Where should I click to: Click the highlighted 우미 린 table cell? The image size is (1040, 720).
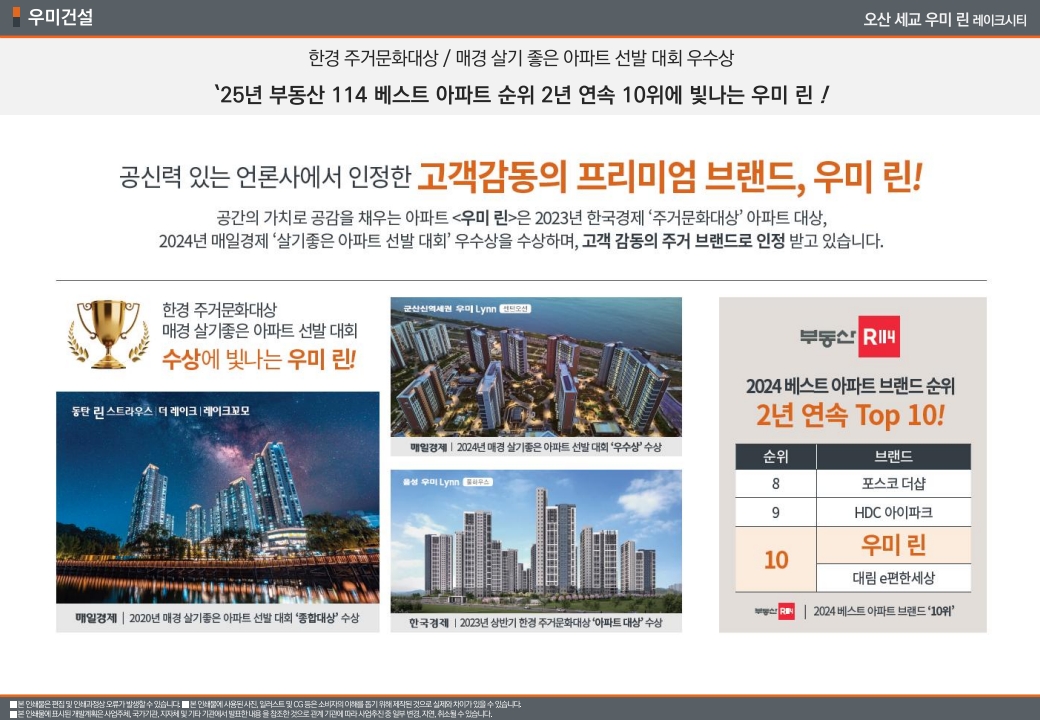pyautogui.click(x=893, y=546)
